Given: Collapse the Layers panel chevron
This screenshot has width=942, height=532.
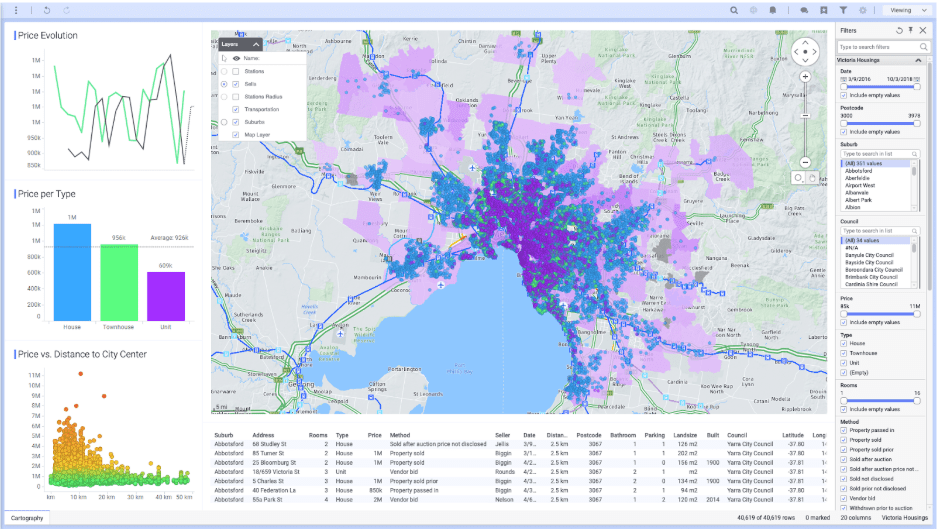Looking at the screenshot, I should 256,44.
